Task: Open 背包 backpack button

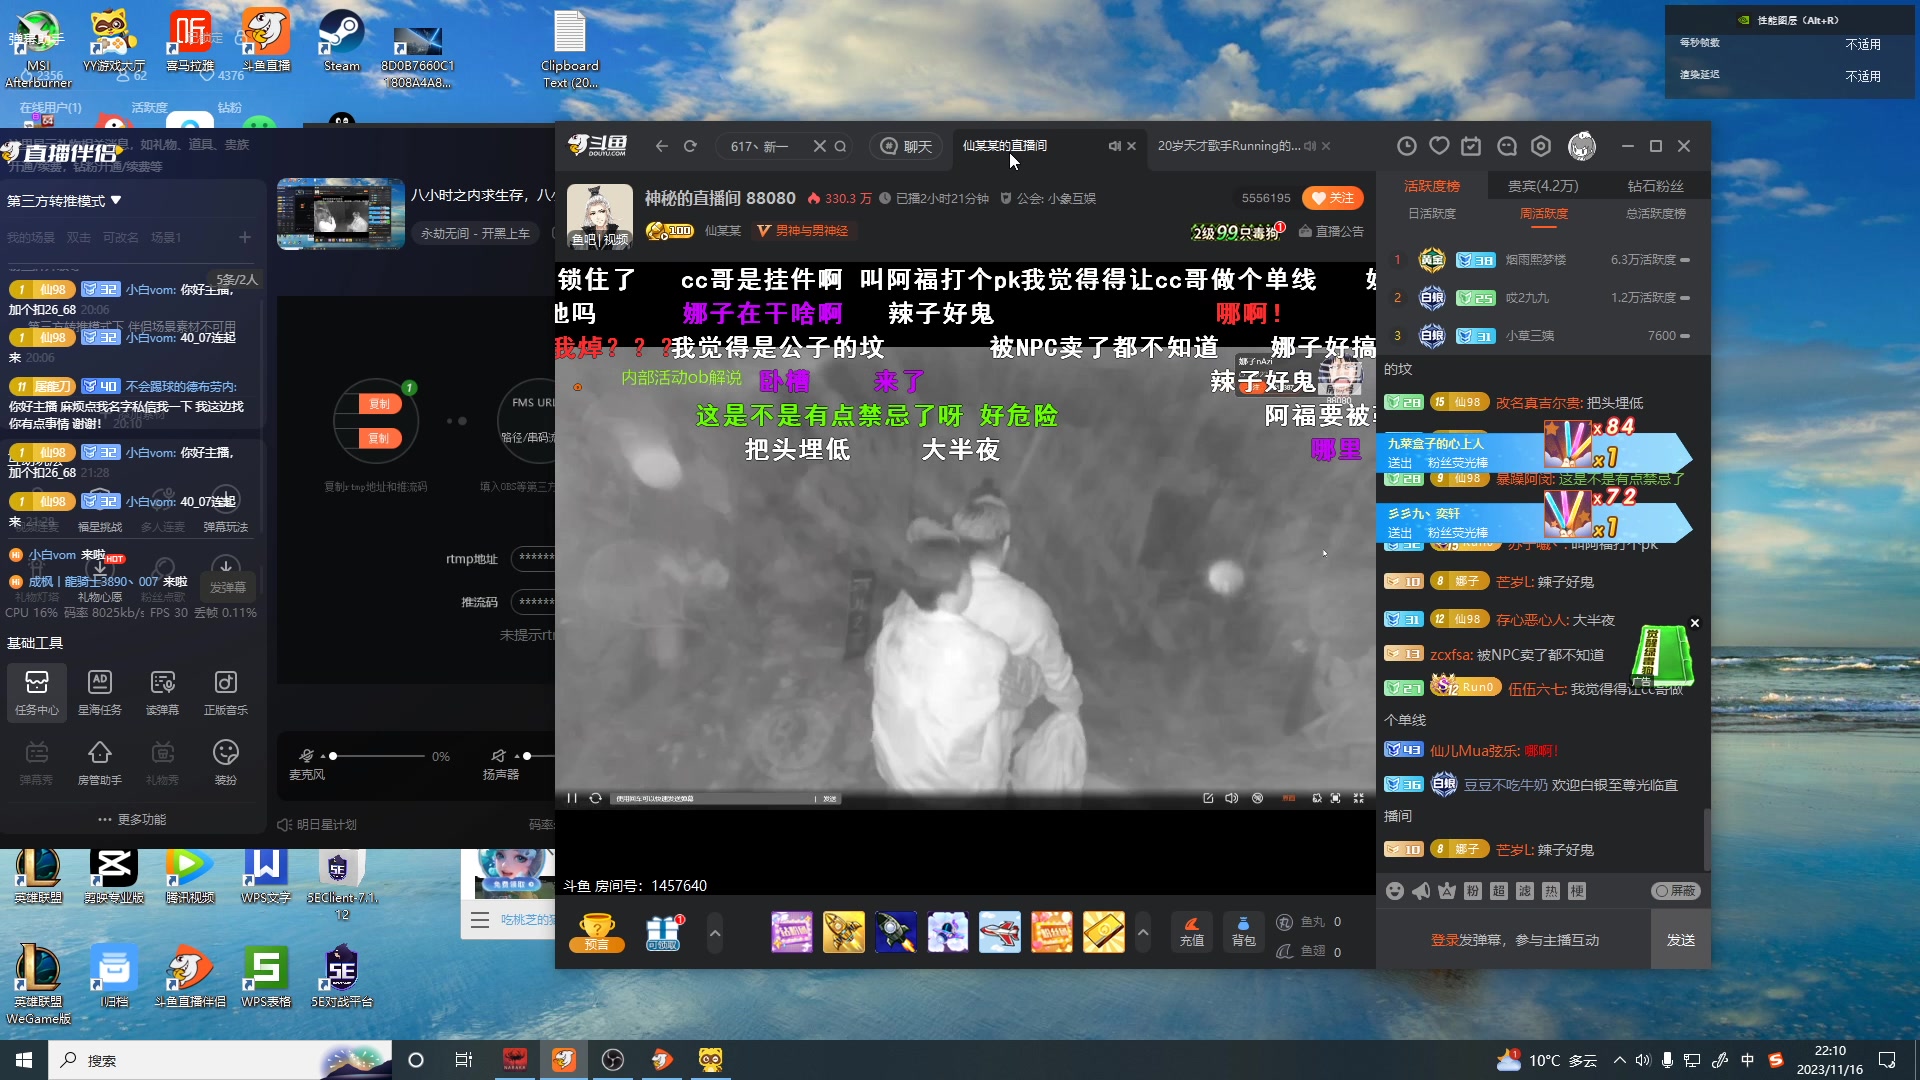Action: tap(1243, 932)
